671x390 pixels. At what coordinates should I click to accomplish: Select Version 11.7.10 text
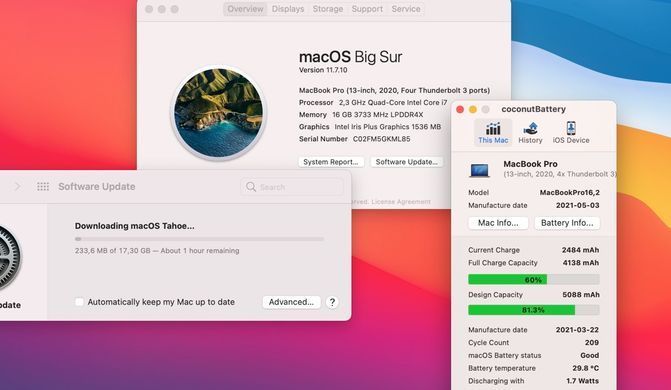[x=323, y=70]
